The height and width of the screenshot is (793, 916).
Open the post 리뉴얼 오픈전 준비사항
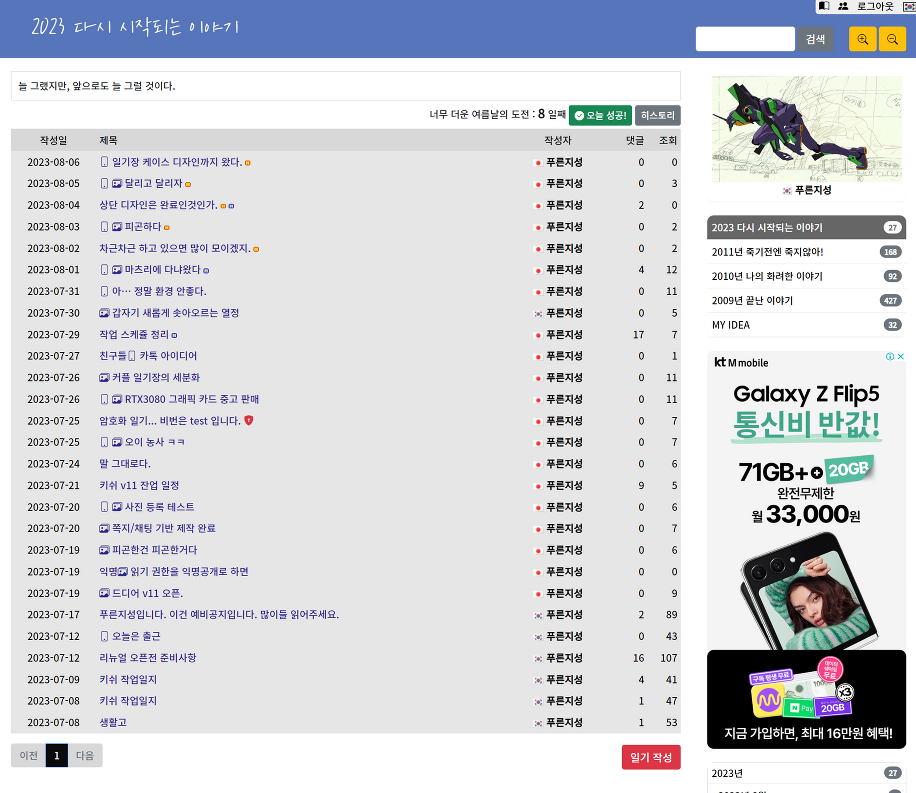(x=148, y=658)
